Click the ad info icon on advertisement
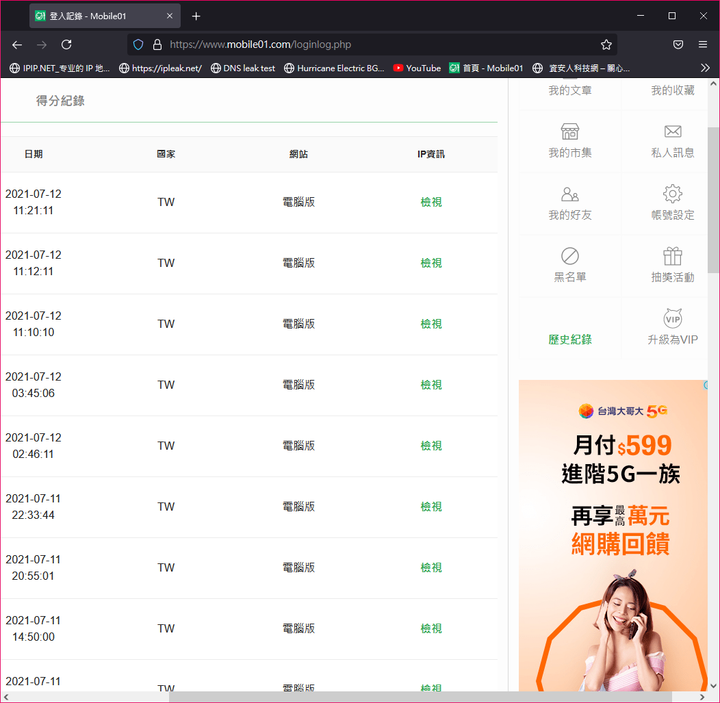The width and height of the screenshot is (720, 703). point(706,385)
